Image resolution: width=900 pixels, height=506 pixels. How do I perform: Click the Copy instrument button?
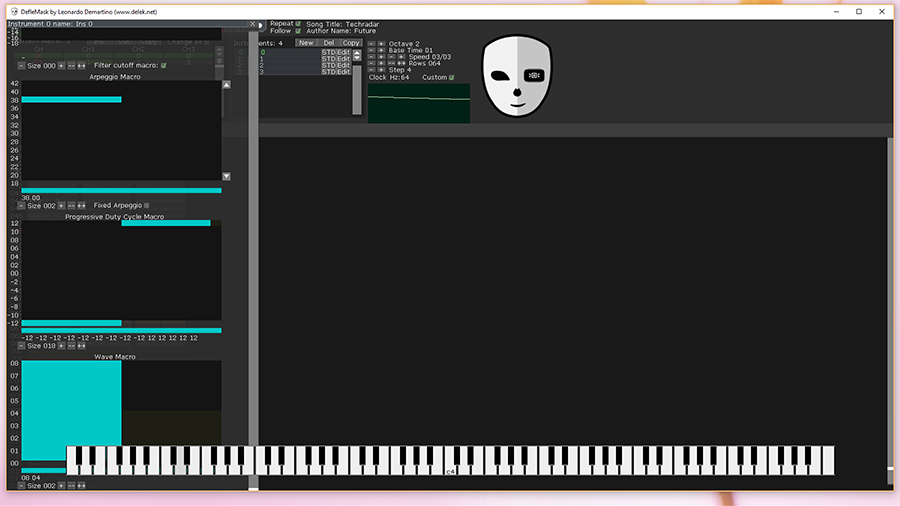click(351, 43)
